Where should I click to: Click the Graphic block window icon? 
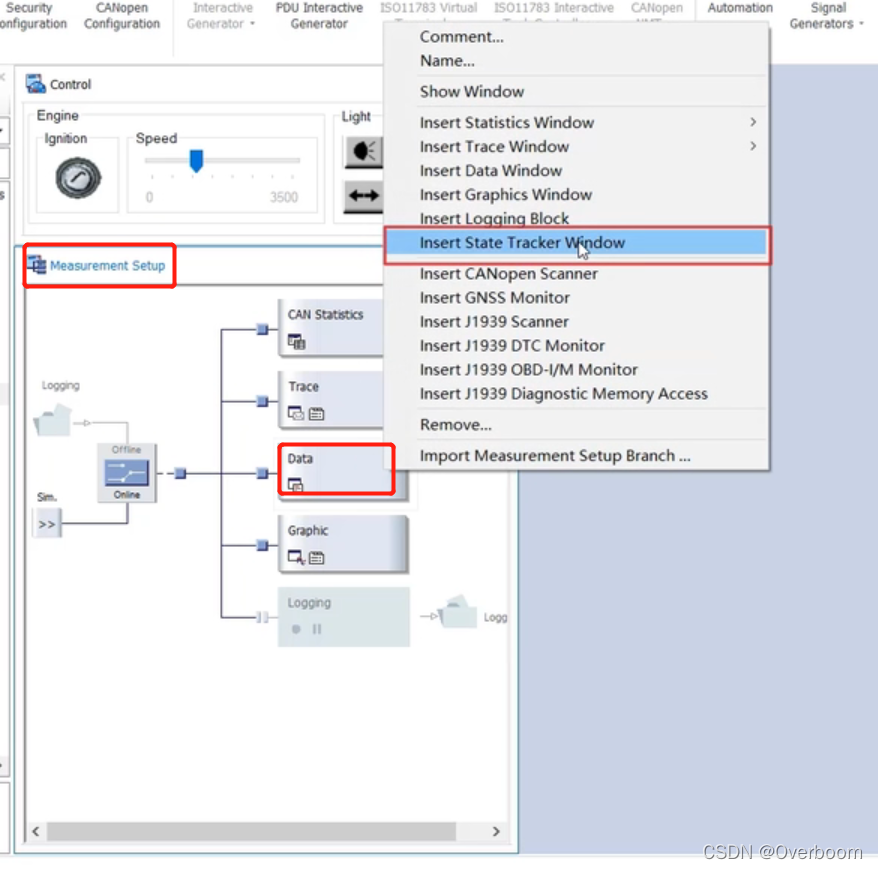pos(296,557)
